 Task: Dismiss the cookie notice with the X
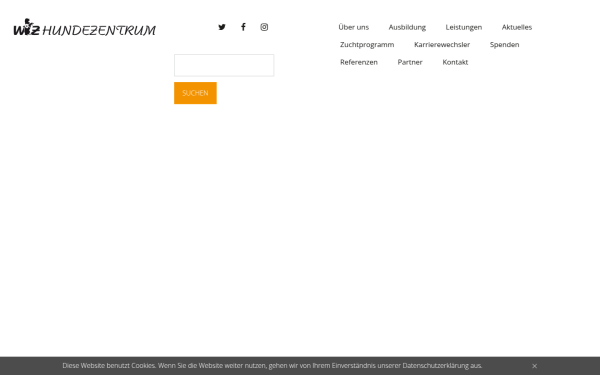click(535, 366)
